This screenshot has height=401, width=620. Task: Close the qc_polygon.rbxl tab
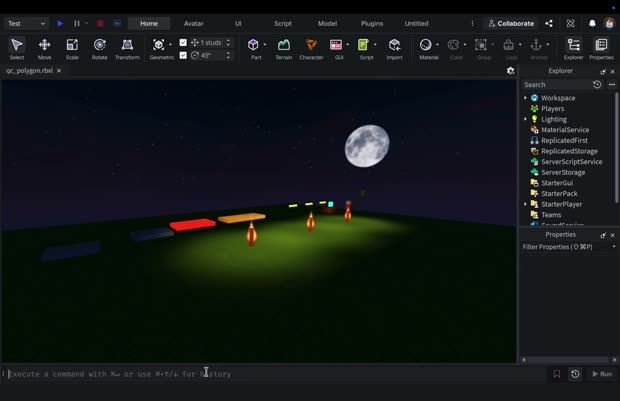(x=59, y=70)
